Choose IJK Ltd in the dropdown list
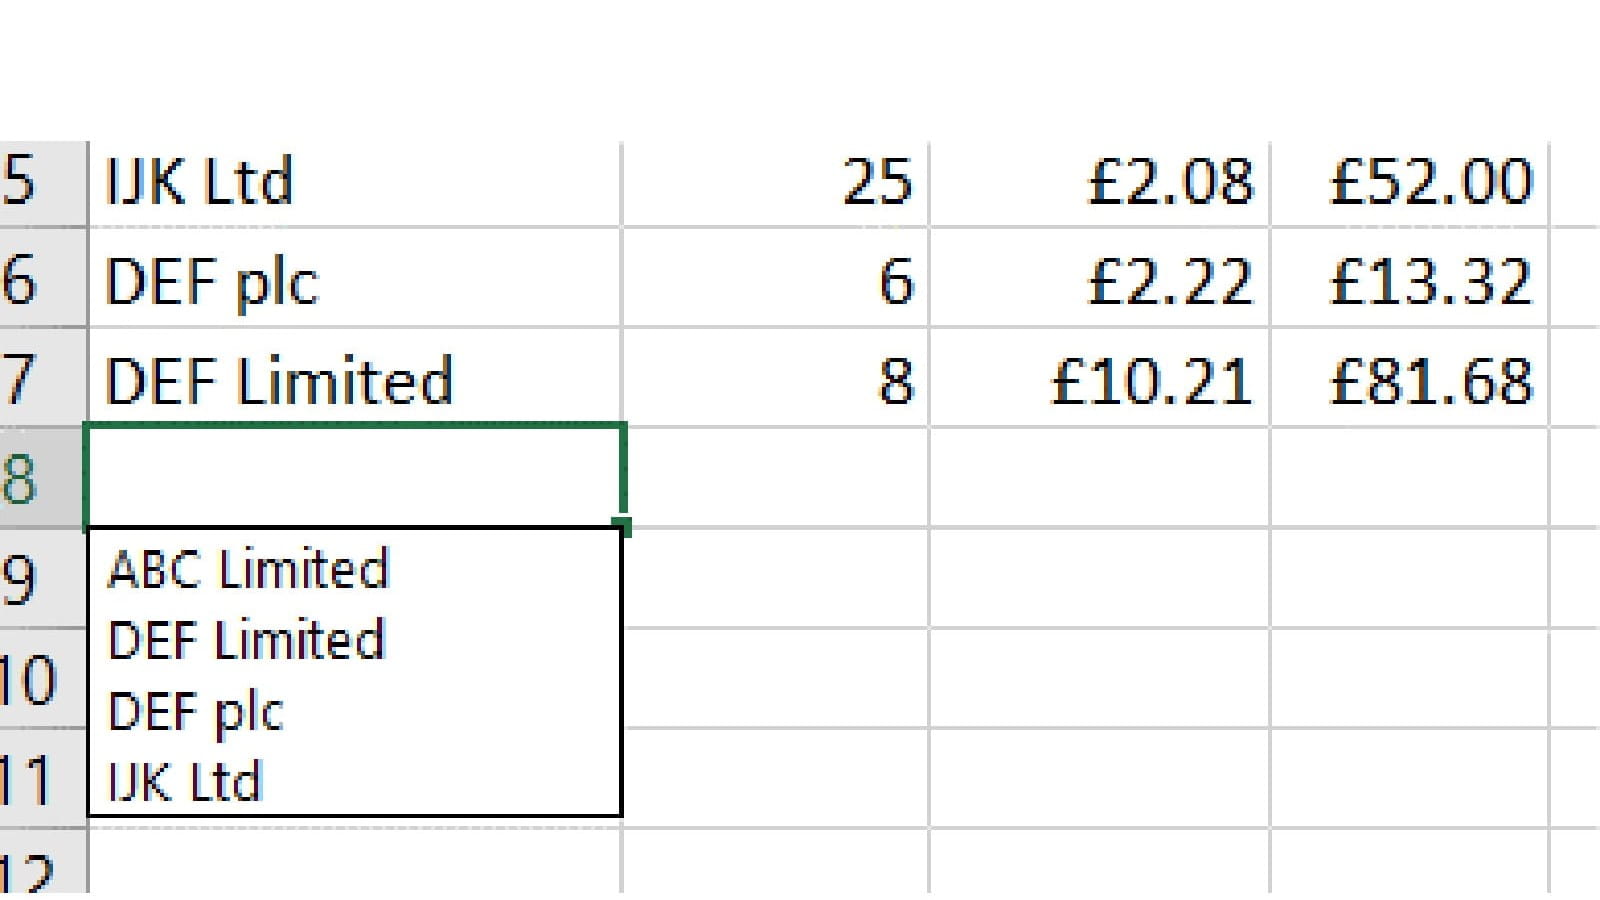 [185, 782]
